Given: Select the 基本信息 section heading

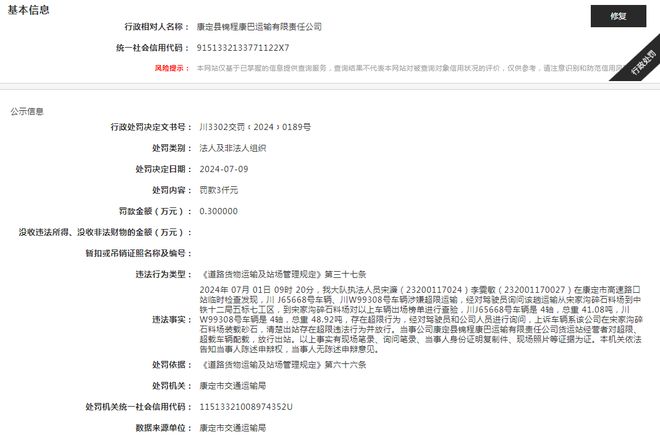Looking at the screenshot, I should coord(29,10).
